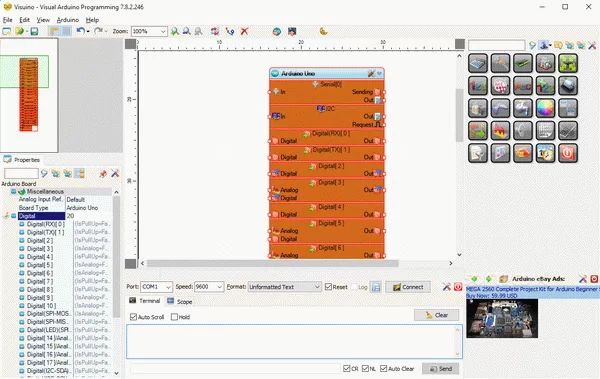Click the Undo arrow icon
Image resolution: width=600 pixels, height=379 pixels.
80,31
